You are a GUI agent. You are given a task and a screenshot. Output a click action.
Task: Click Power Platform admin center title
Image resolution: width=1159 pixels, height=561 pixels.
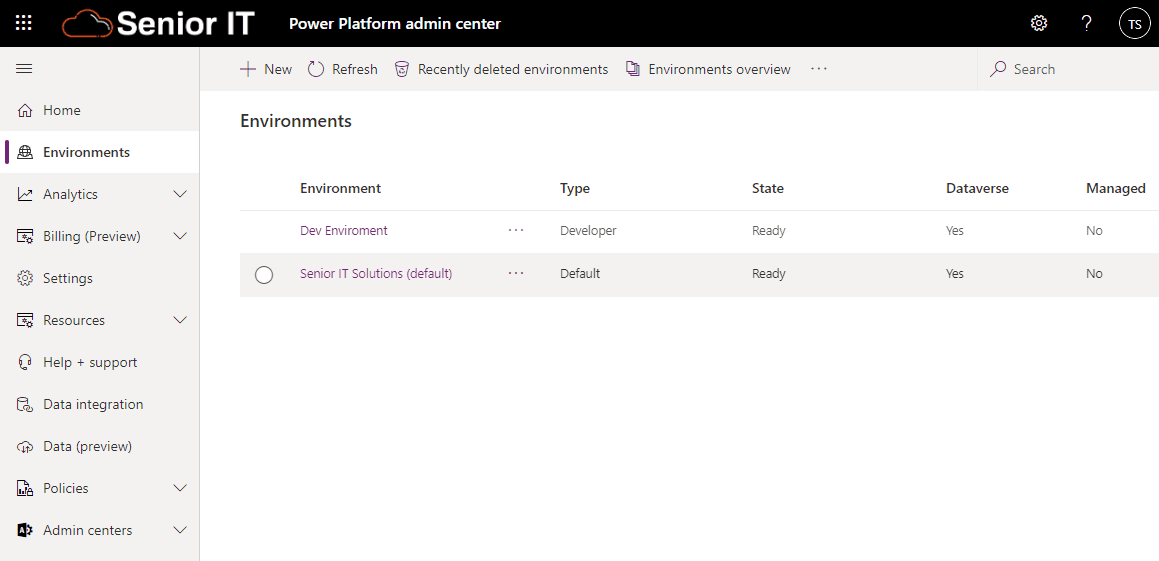[395, 24]
